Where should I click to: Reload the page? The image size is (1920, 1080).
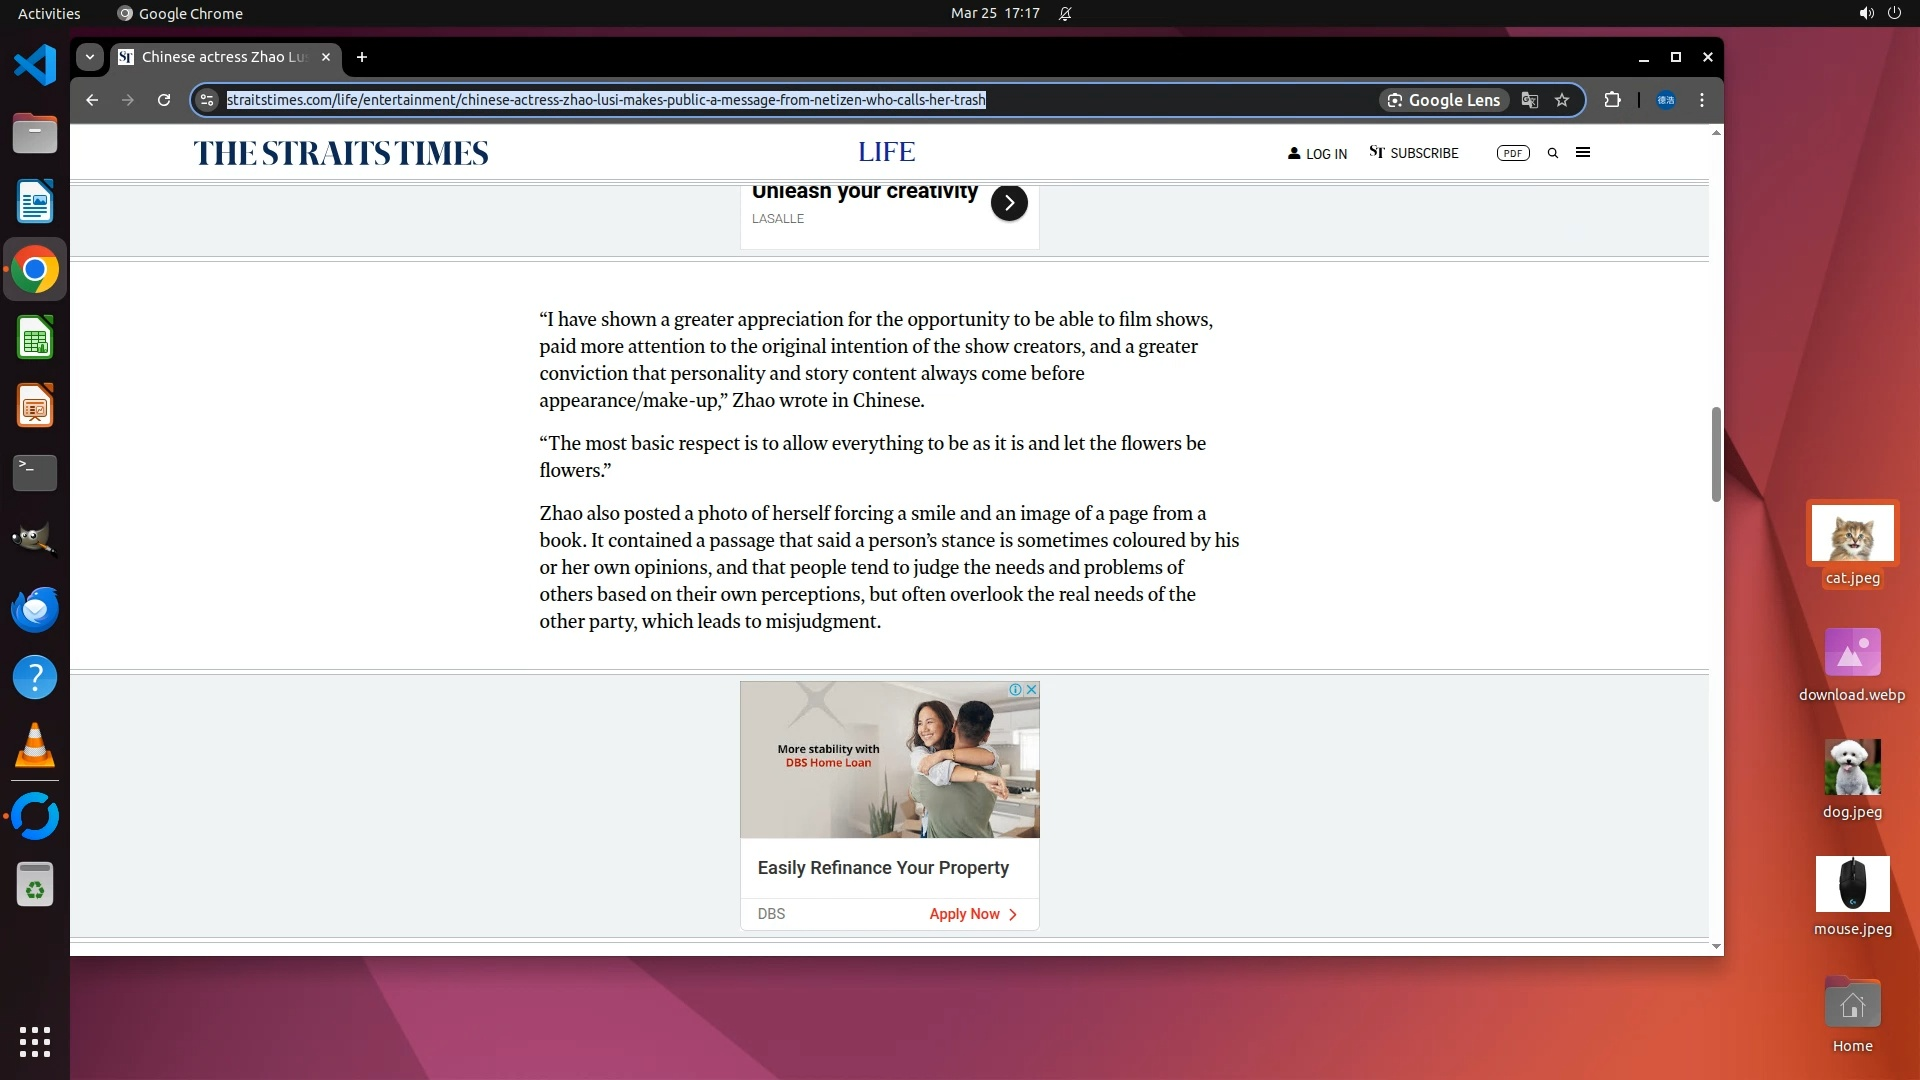pyautogui.click(x=164, y=100)
